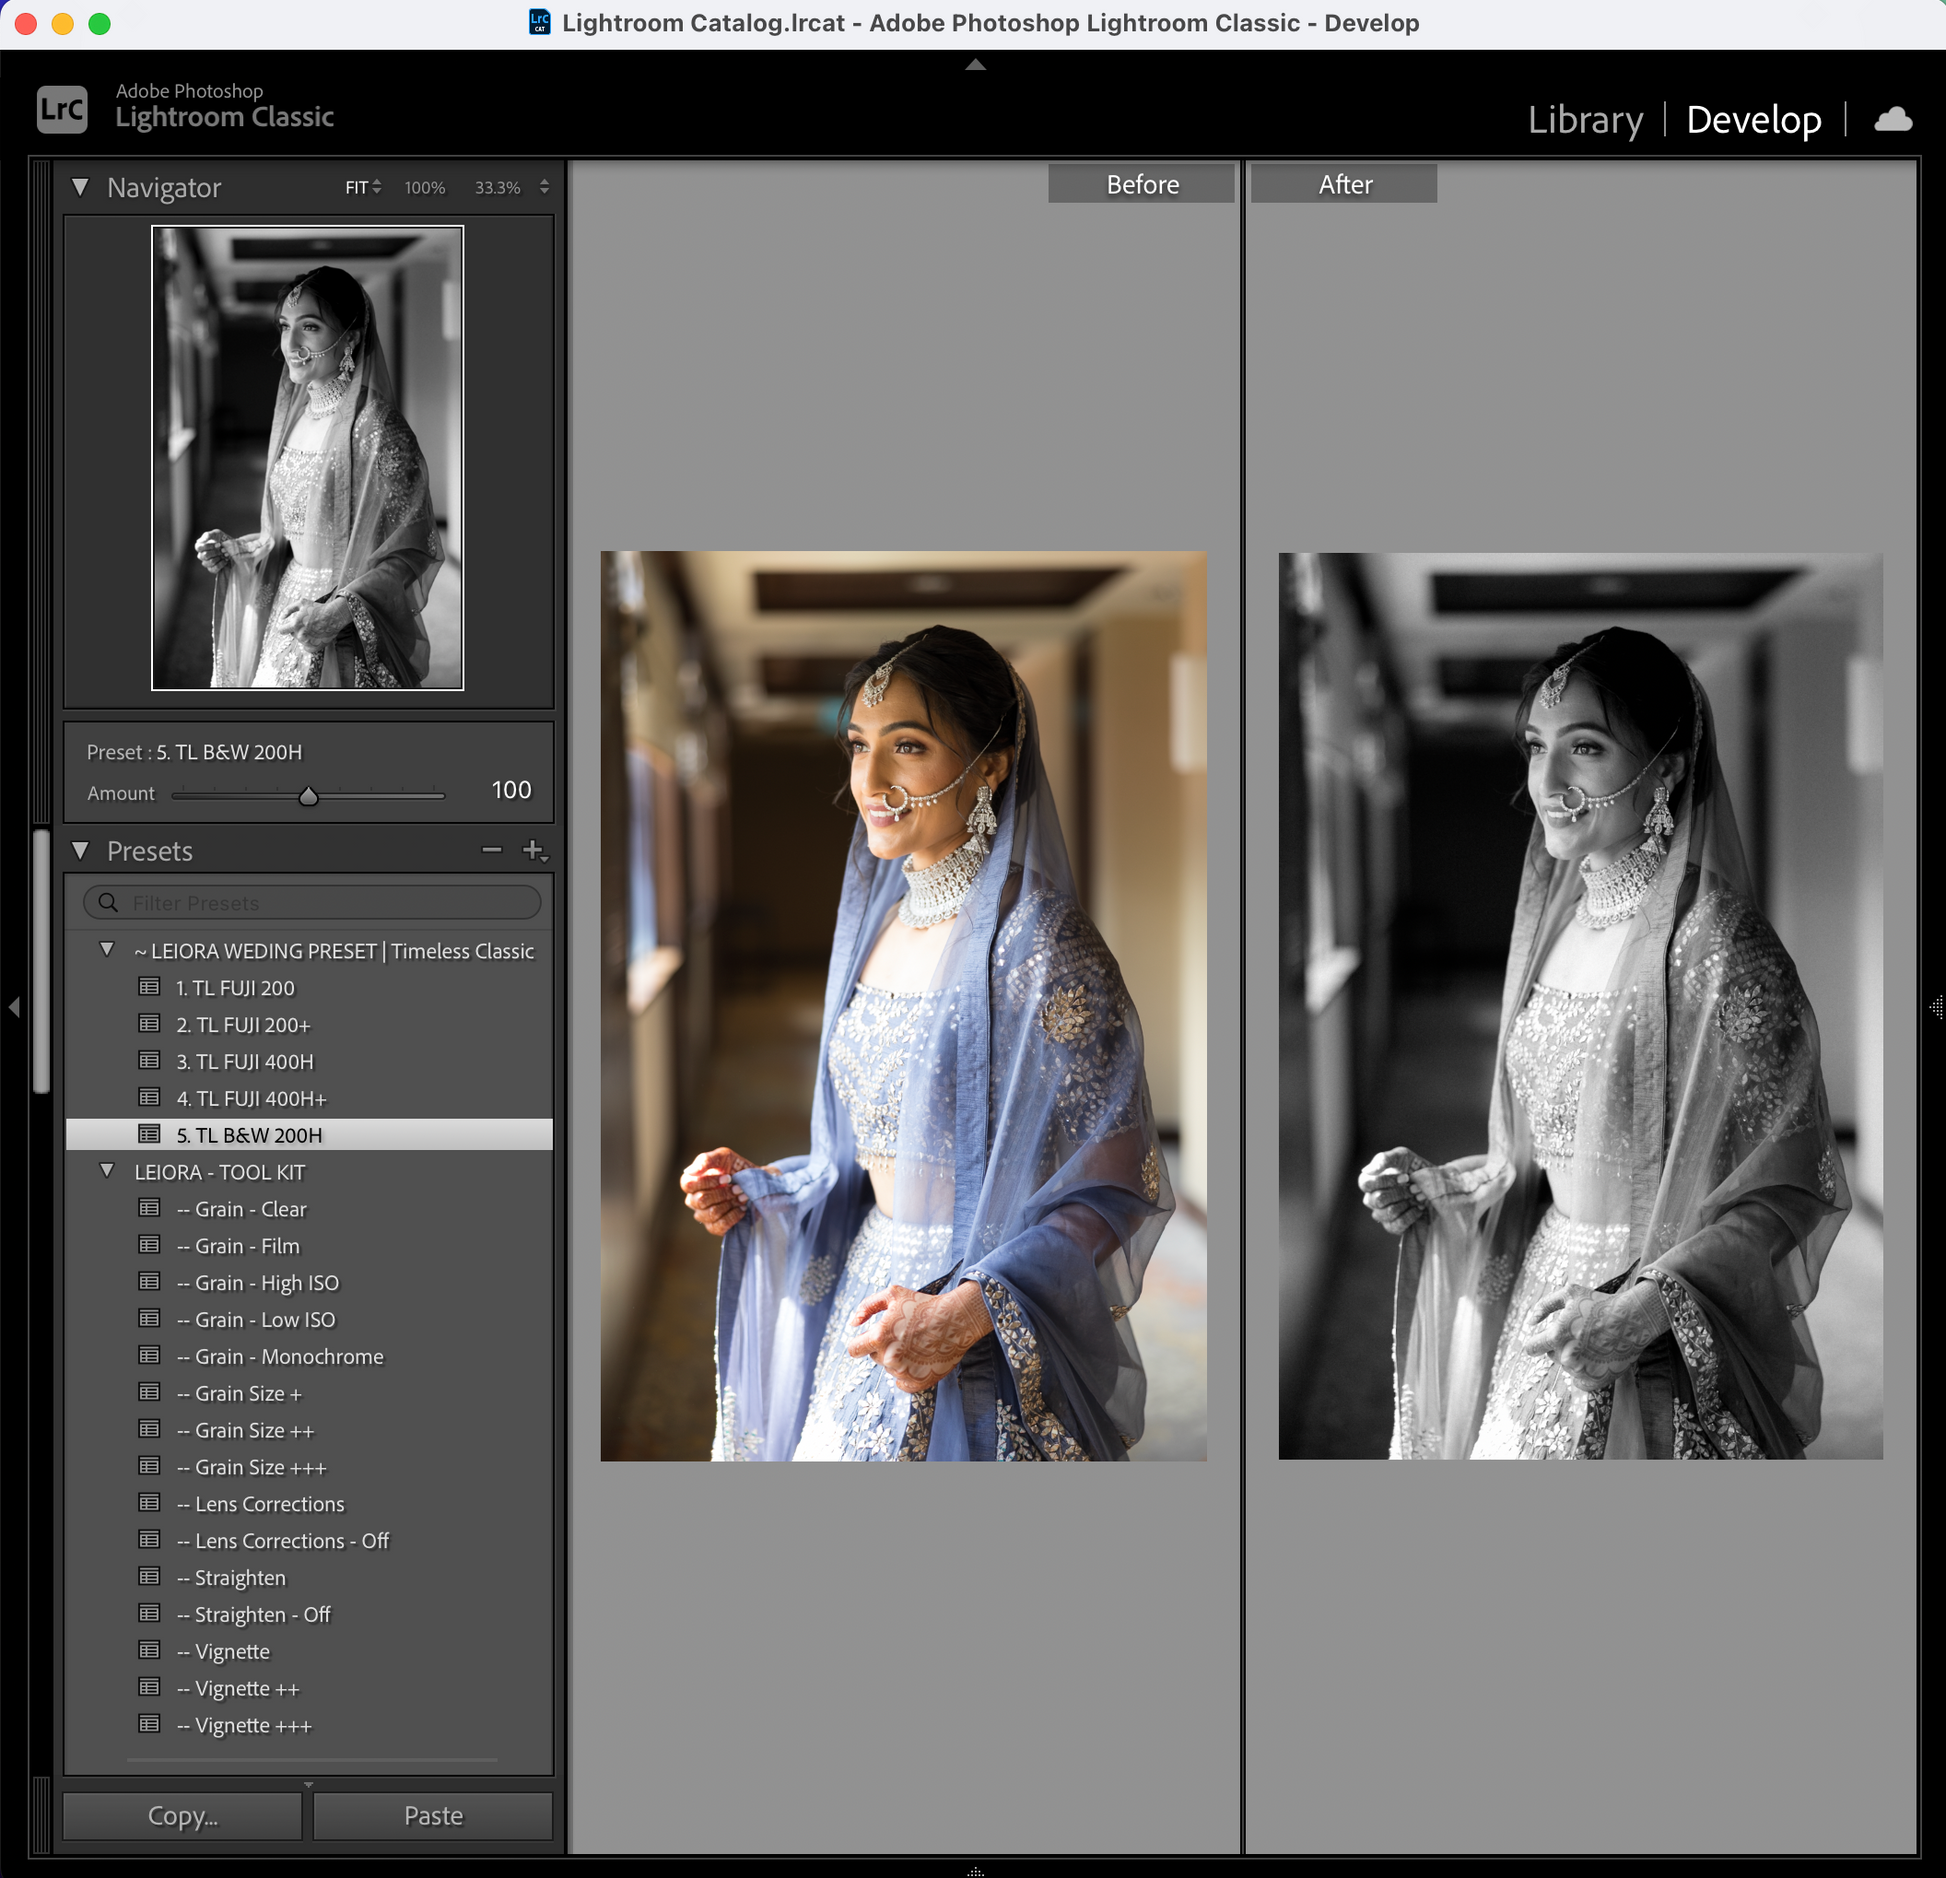The width and height of the screenshot is (1946, 1878).
Task: Hide the top module panel arrow
Action: tap(975, 65)
